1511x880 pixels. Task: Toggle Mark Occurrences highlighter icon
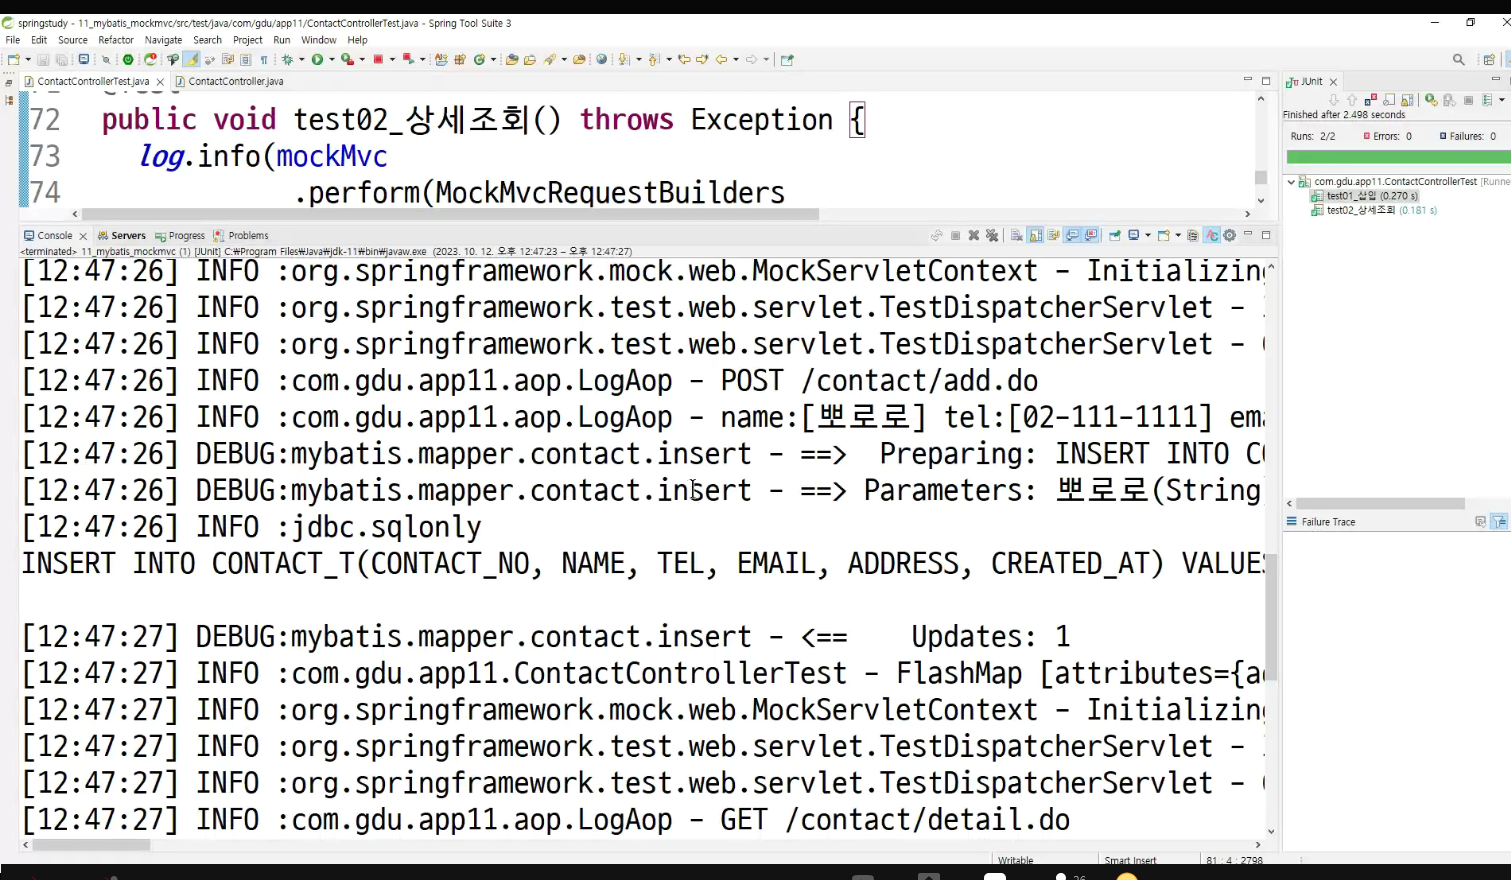coord(193,60)
